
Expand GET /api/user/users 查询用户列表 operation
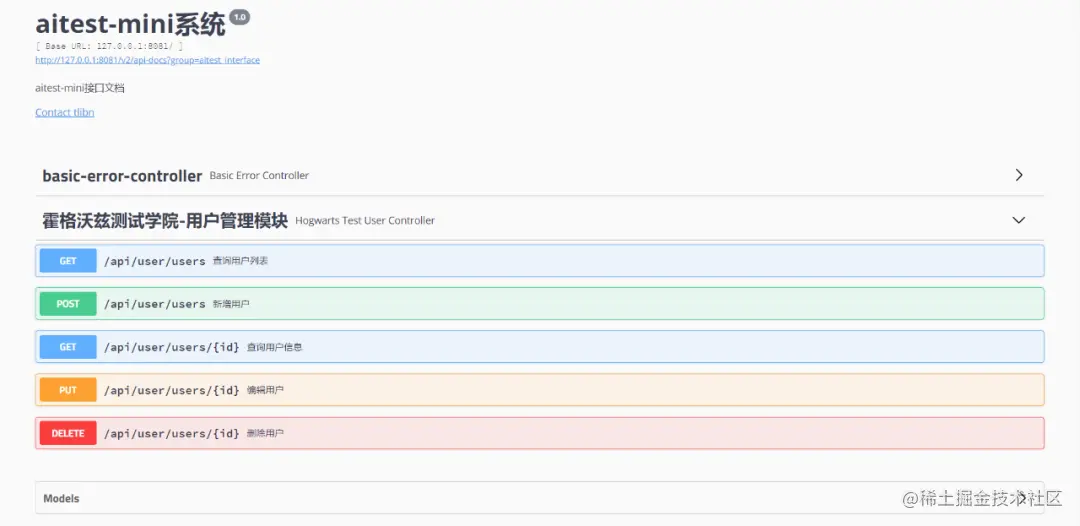[x=539, y=261]
